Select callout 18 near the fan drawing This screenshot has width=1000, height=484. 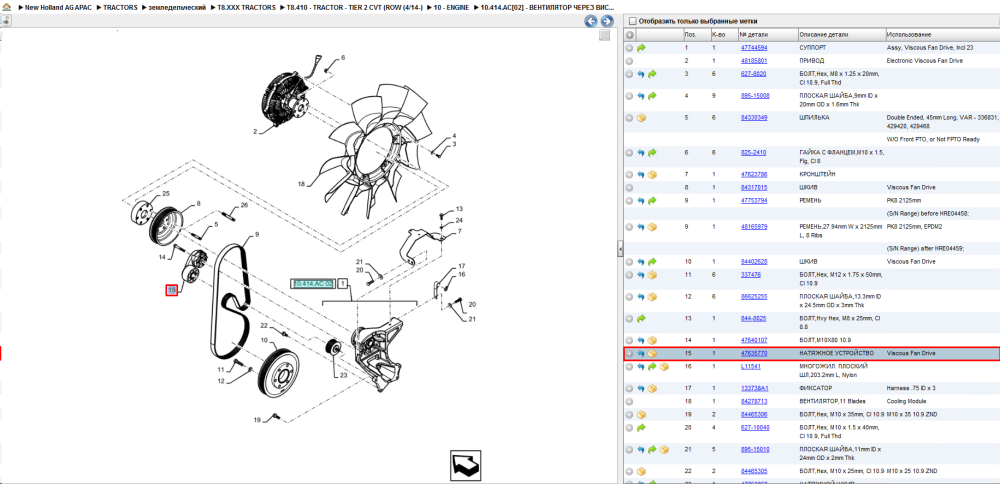pyautogui.click(x=301, y=184)
